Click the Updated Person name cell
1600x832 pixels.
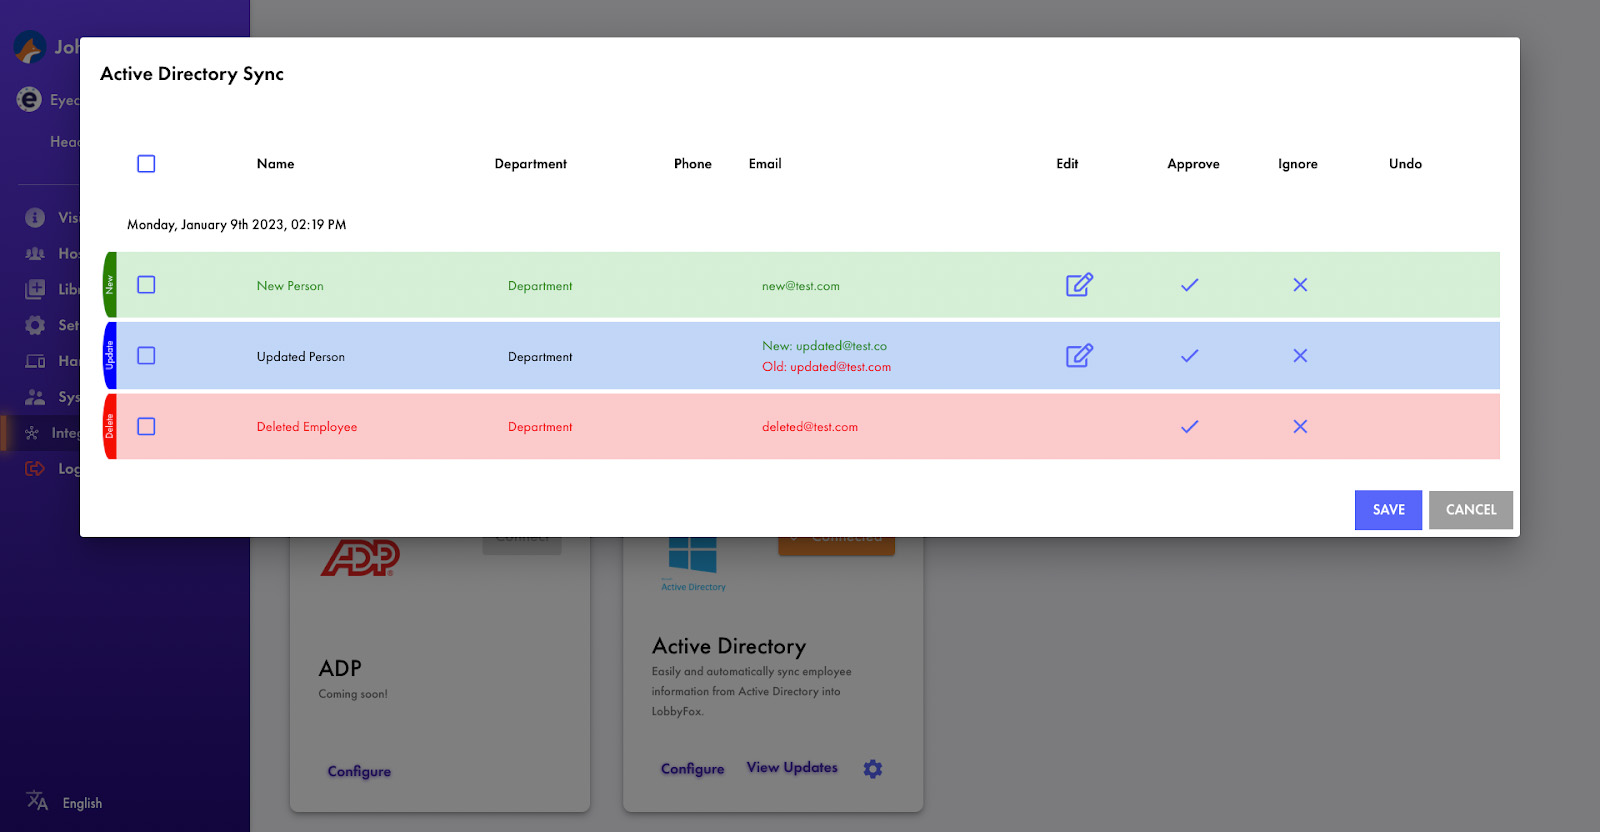click(300, 357)
